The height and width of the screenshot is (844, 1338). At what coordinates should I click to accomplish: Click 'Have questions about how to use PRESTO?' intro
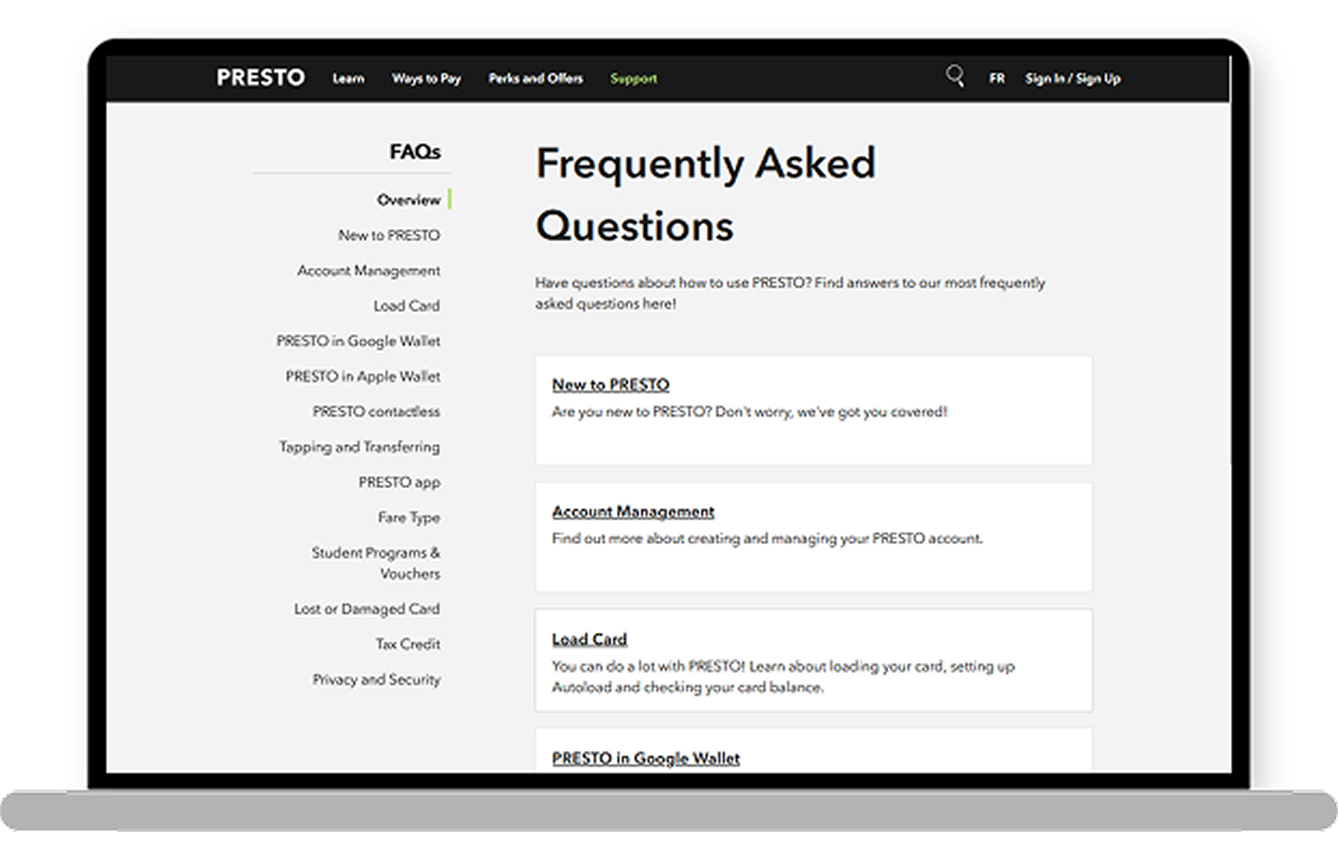click(x=790, y=293)
